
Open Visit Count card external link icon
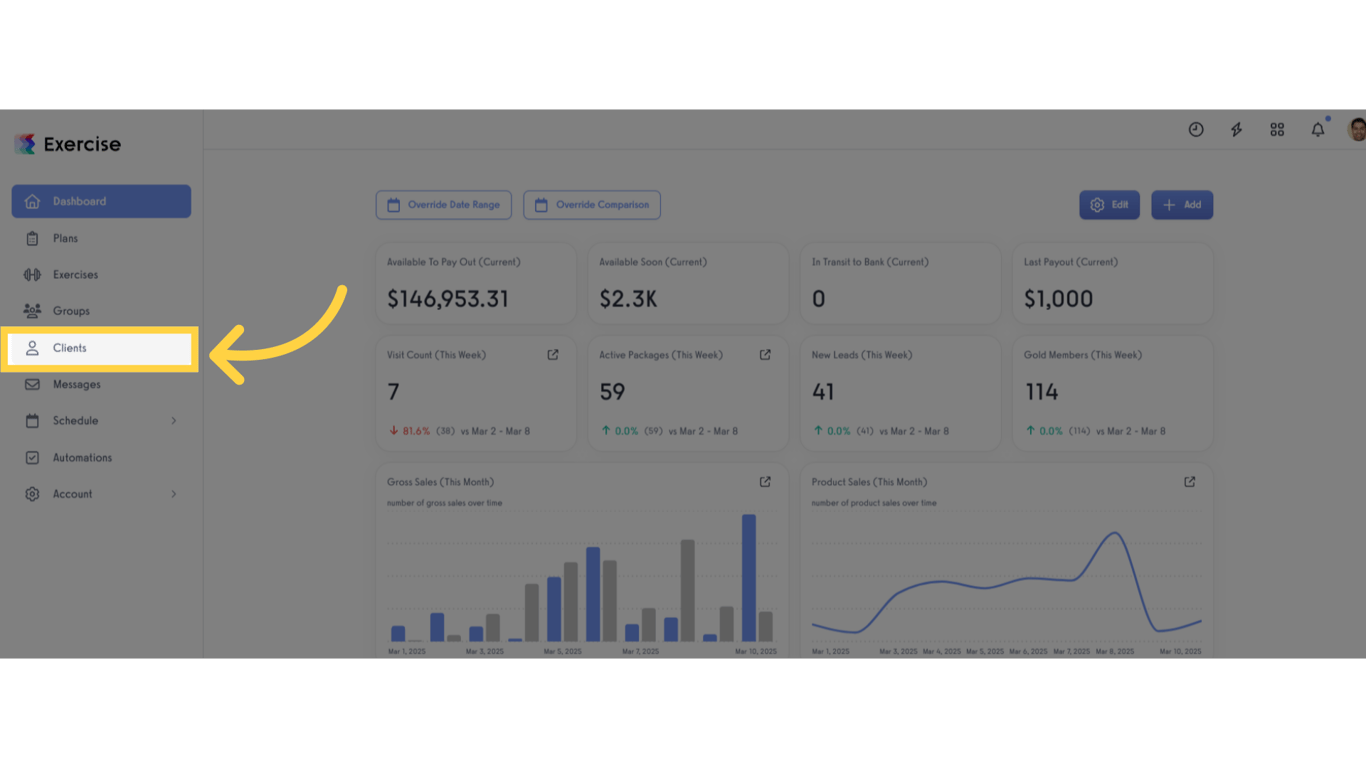click(x=553, y=355)
